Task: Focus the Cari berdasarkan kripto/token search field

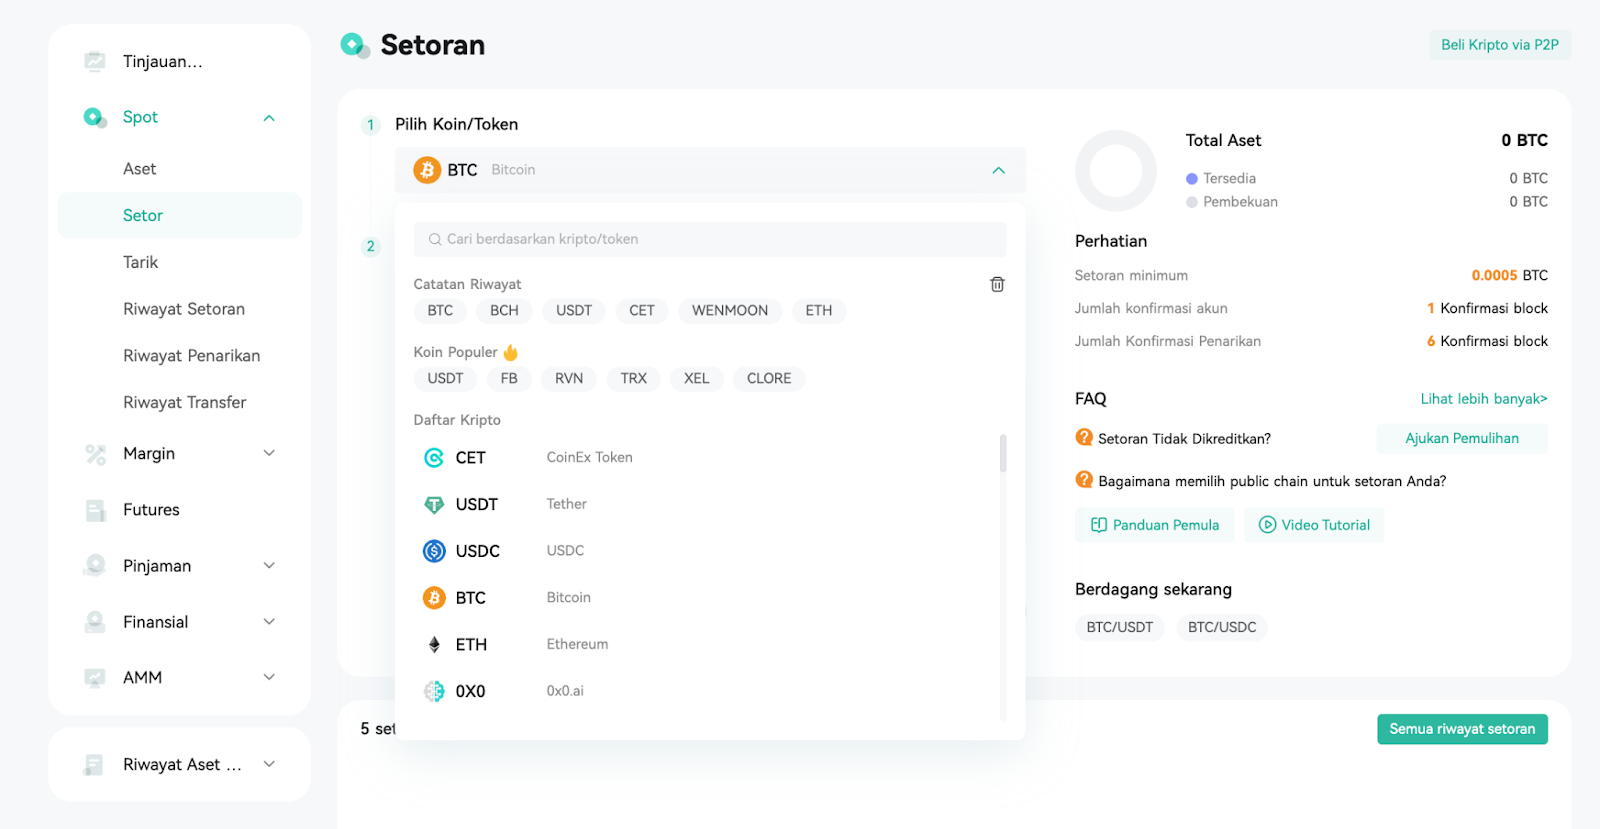Action: (x=710, y=239)
